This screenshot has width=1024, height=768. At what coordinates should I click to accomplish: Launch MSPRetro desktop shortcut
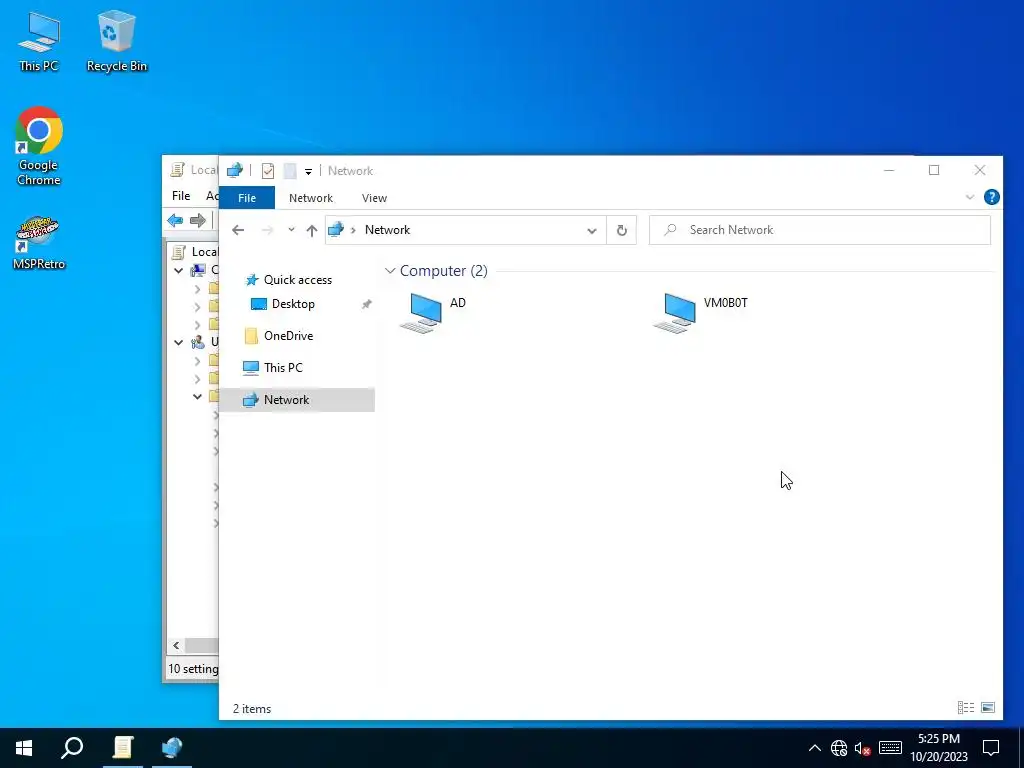pyautogui.click(x=39, y=243)
